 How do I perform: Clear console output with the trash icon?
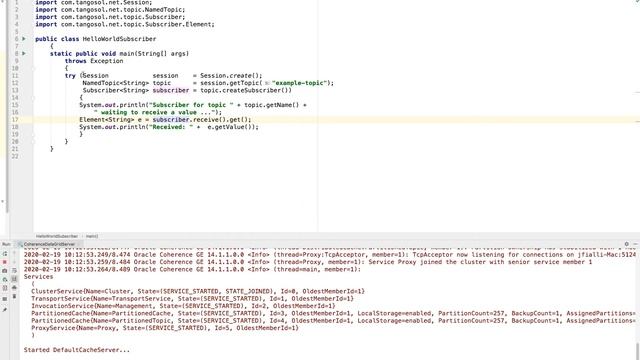tap(14, 296)
